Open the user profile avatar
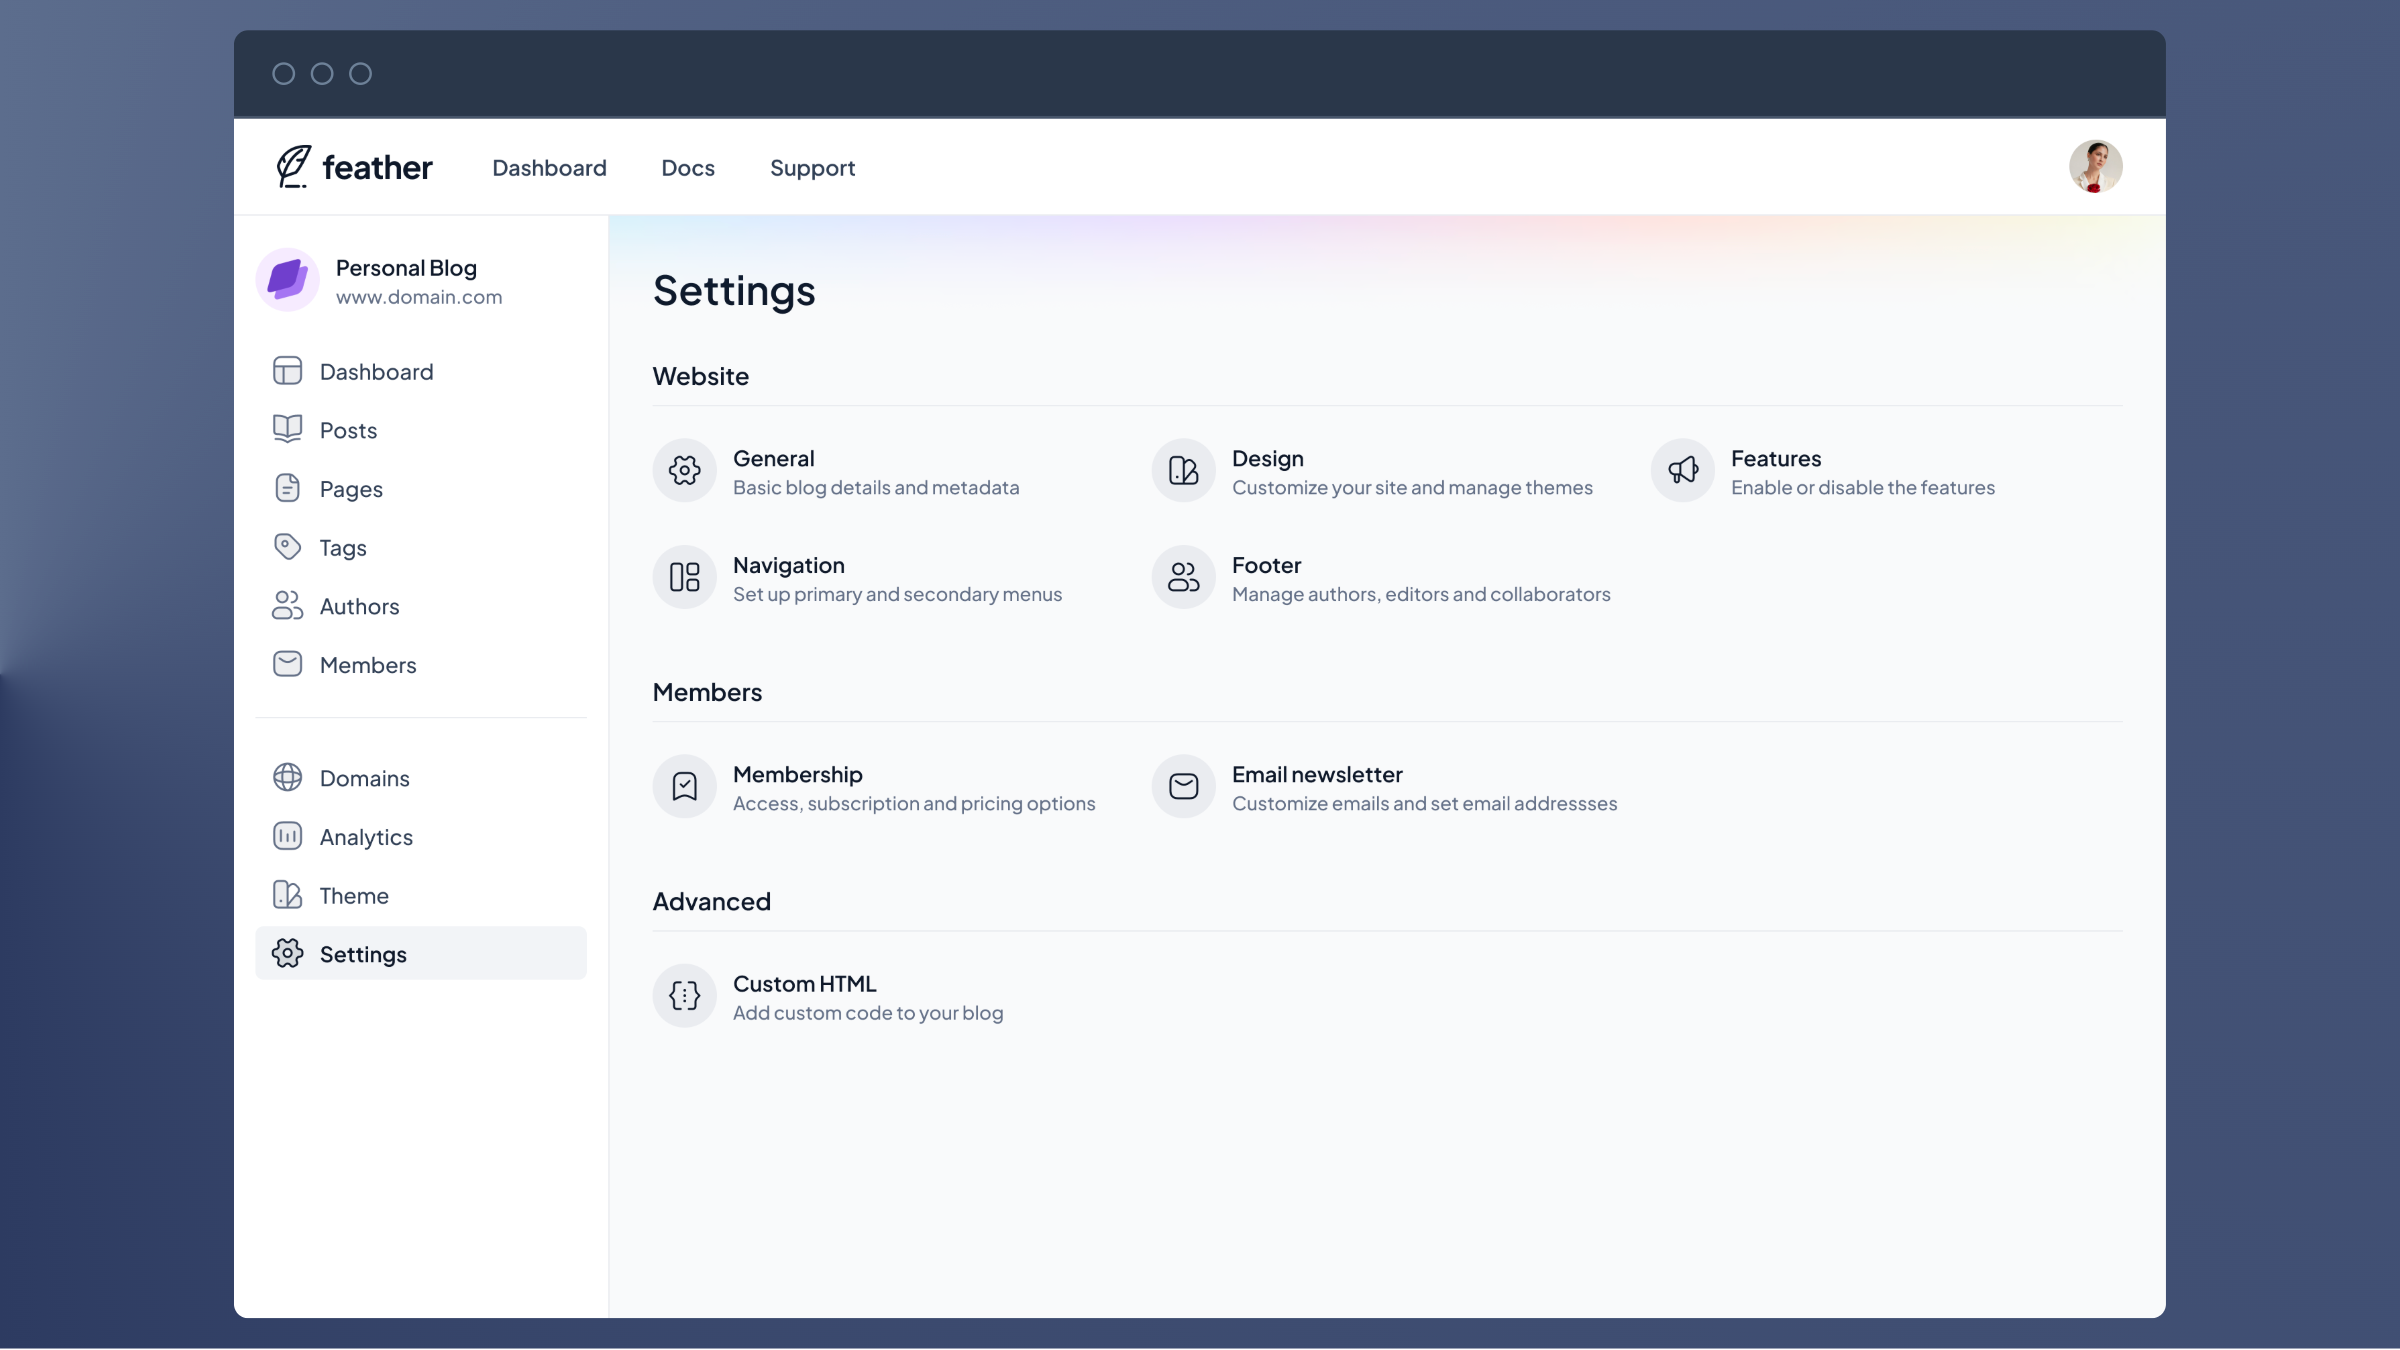 2095,166
